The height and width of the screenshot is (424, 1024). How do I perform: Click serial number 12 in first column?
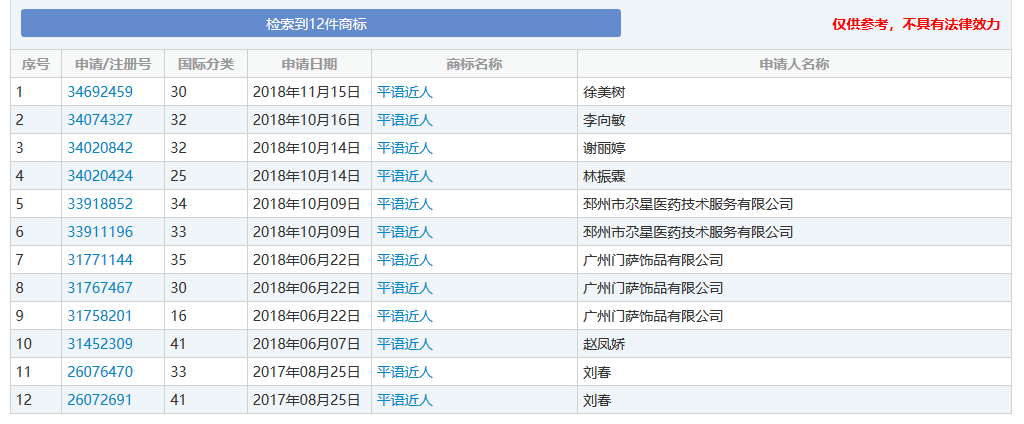24,400
